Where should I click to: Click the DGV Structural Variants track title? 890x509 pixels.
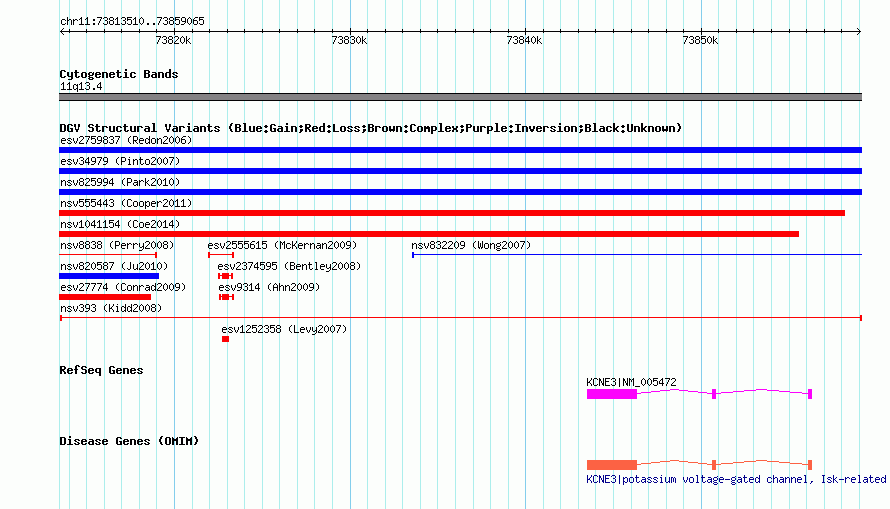[x=371, y=128]
